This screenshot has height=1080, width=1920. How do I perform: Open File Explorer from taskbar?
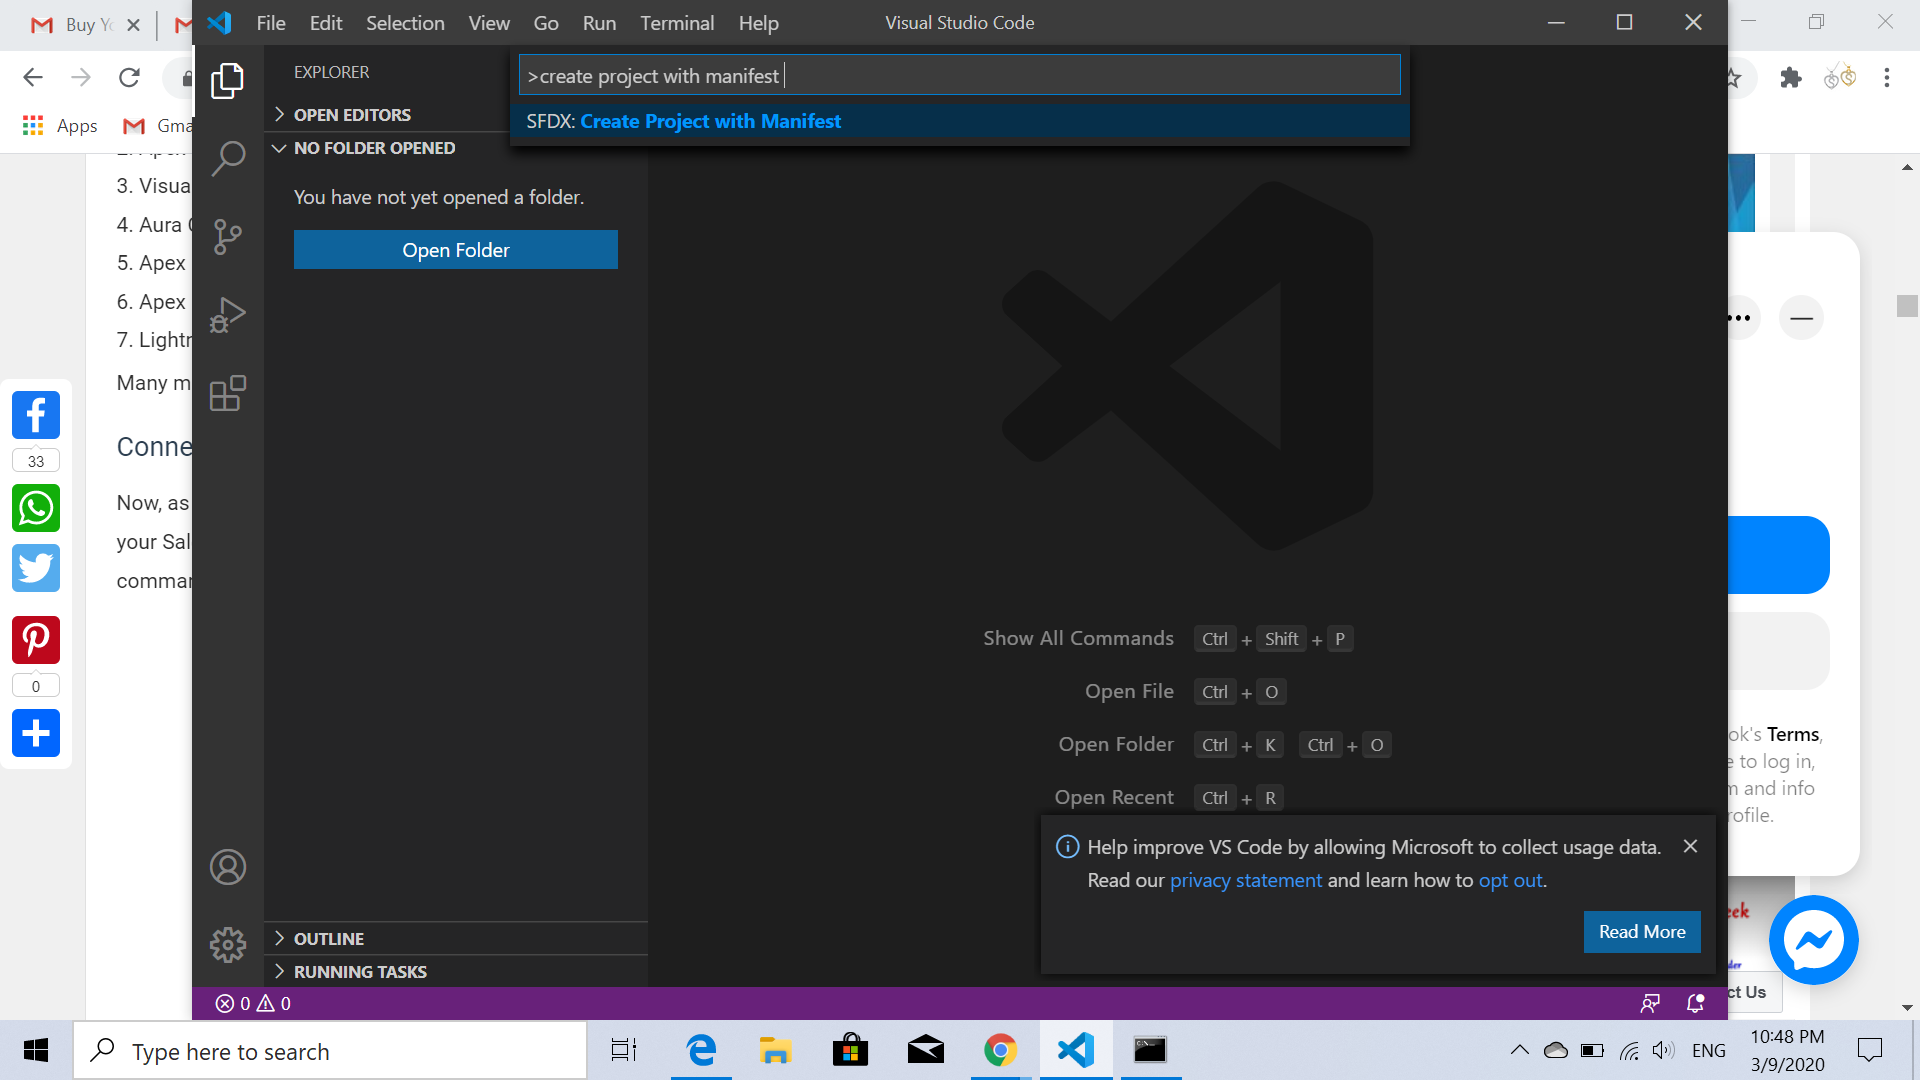point(775,1050)
